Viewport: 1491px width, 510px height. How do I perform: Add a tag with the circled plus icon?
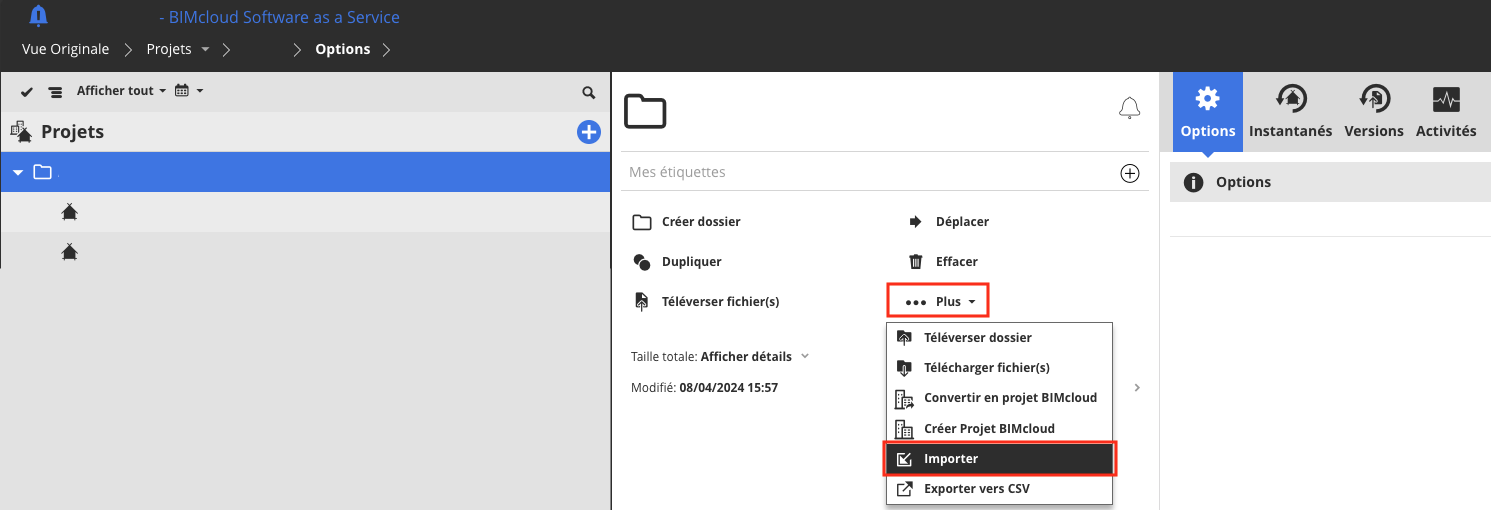tap(1130, 173)
